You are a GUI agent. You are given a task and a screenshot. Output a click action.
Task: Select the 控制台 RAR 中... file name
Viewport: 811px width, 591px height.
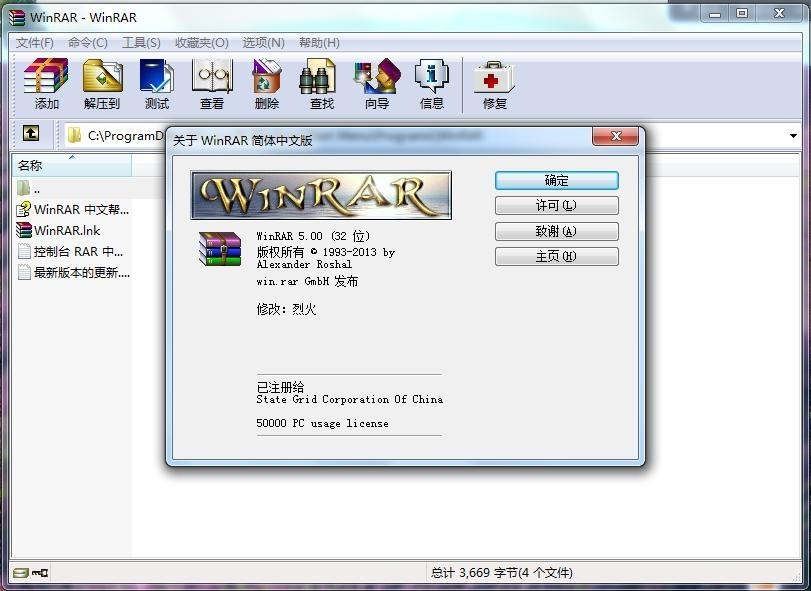[x=78, y=252]
